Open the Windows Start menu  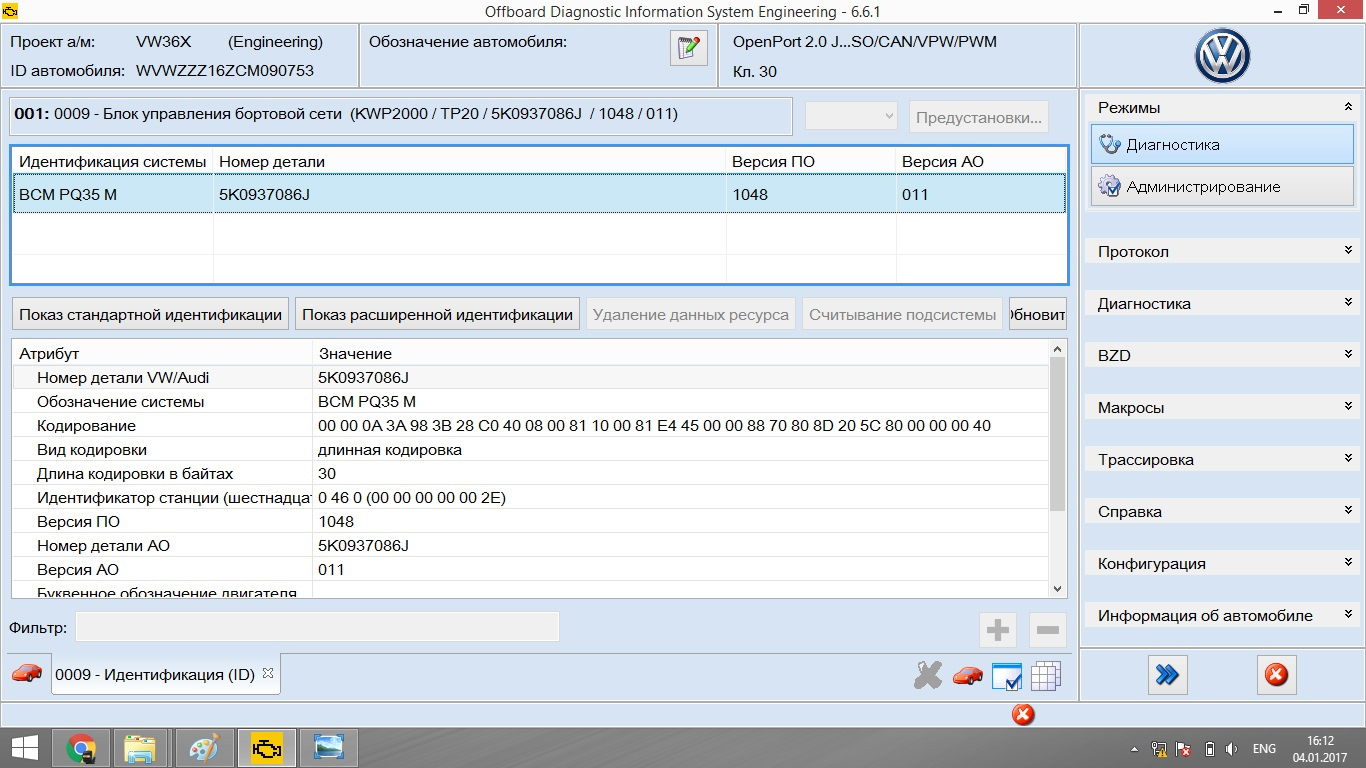[25, 747]
